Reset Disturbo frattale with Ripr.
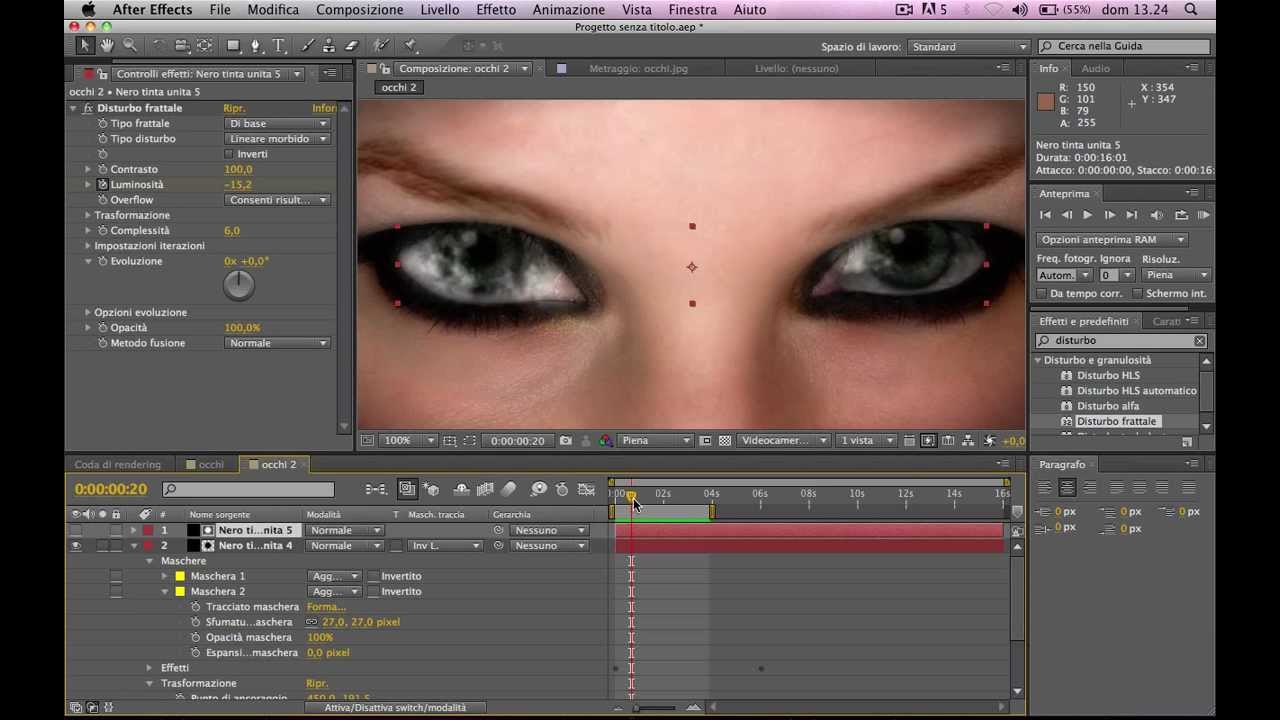The image size is (1280, 720). click(234, 108)
